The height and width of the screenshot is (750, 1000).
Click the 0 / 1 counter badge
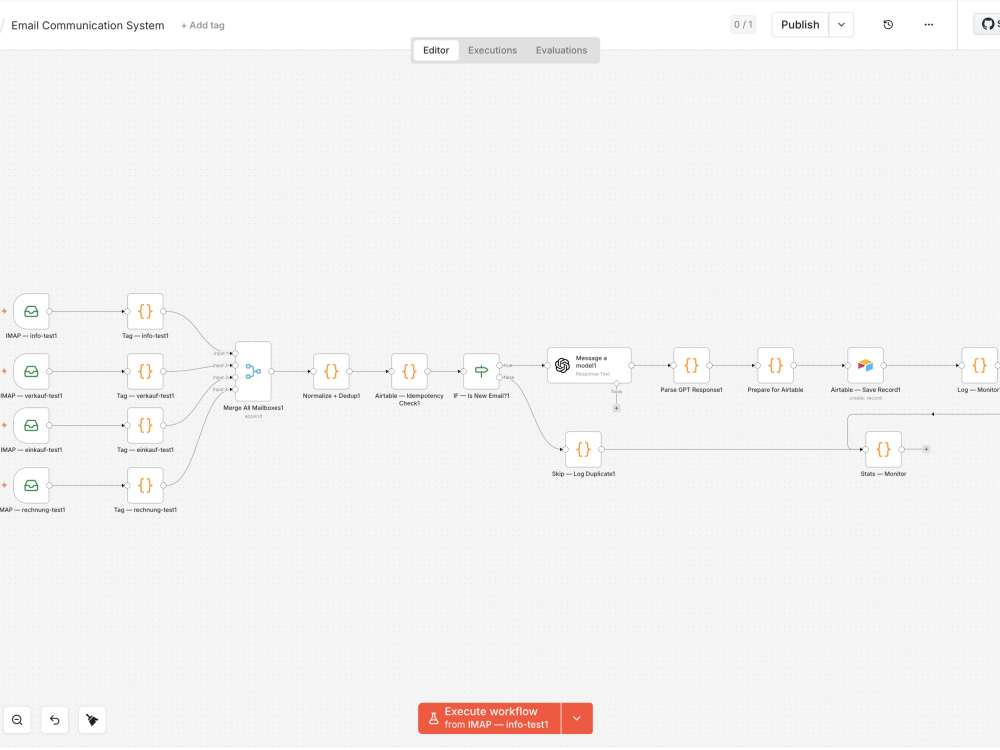[743, 25]
